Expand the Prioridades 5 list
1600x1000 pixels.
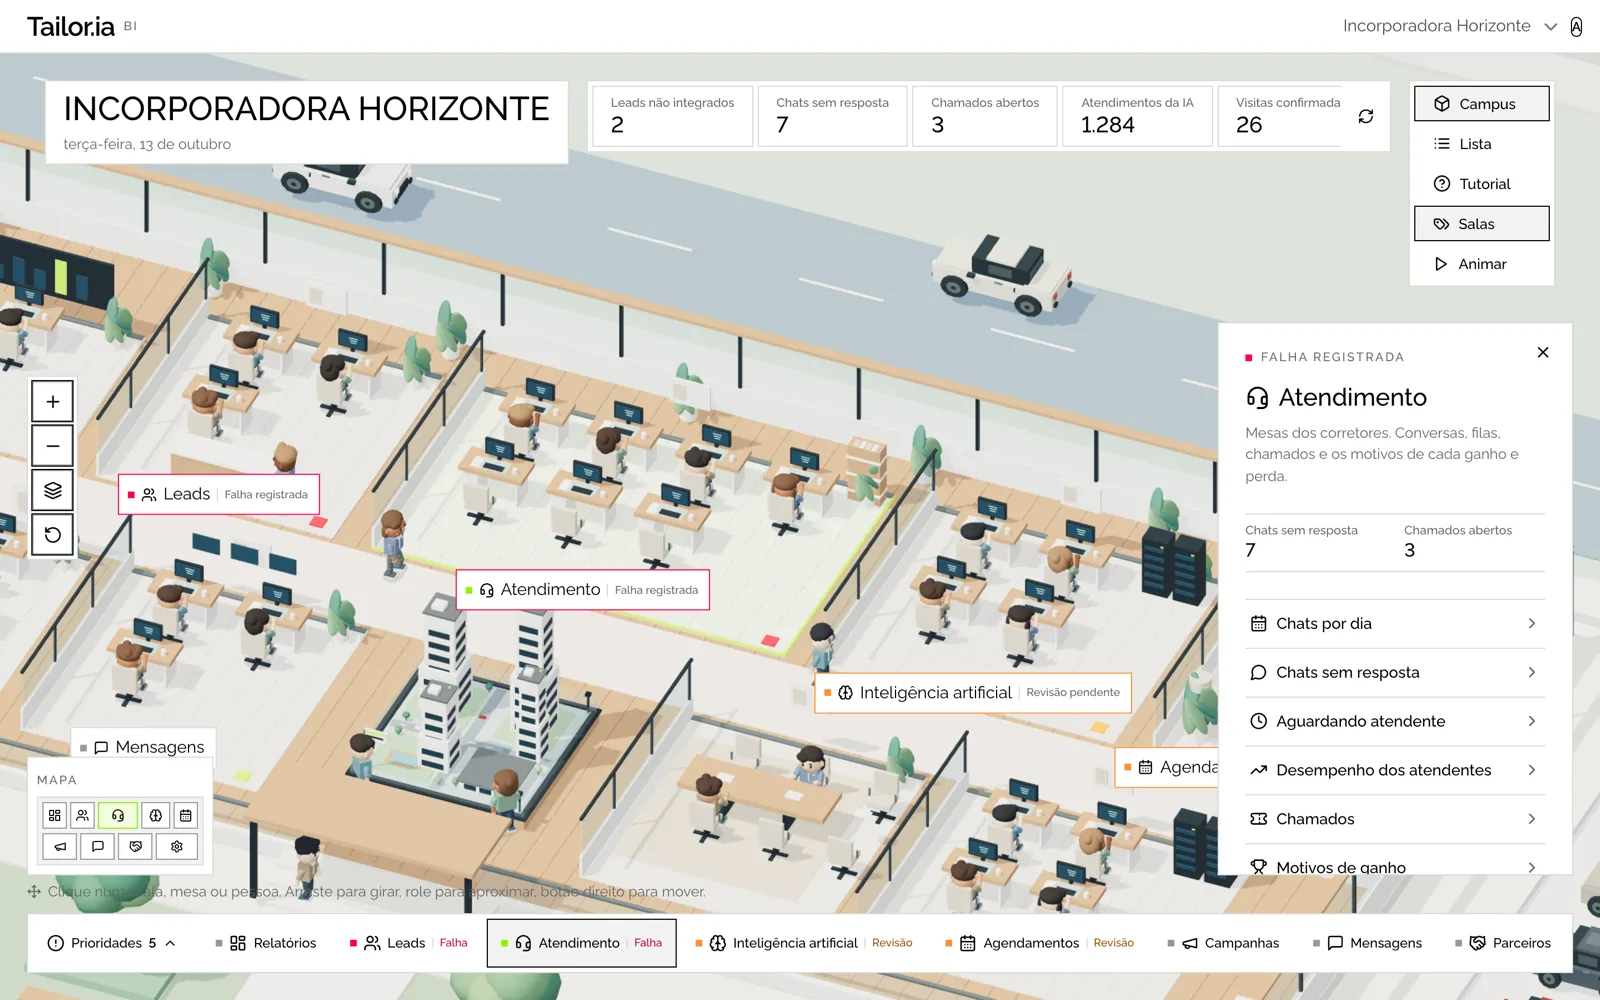pos(112,943)
